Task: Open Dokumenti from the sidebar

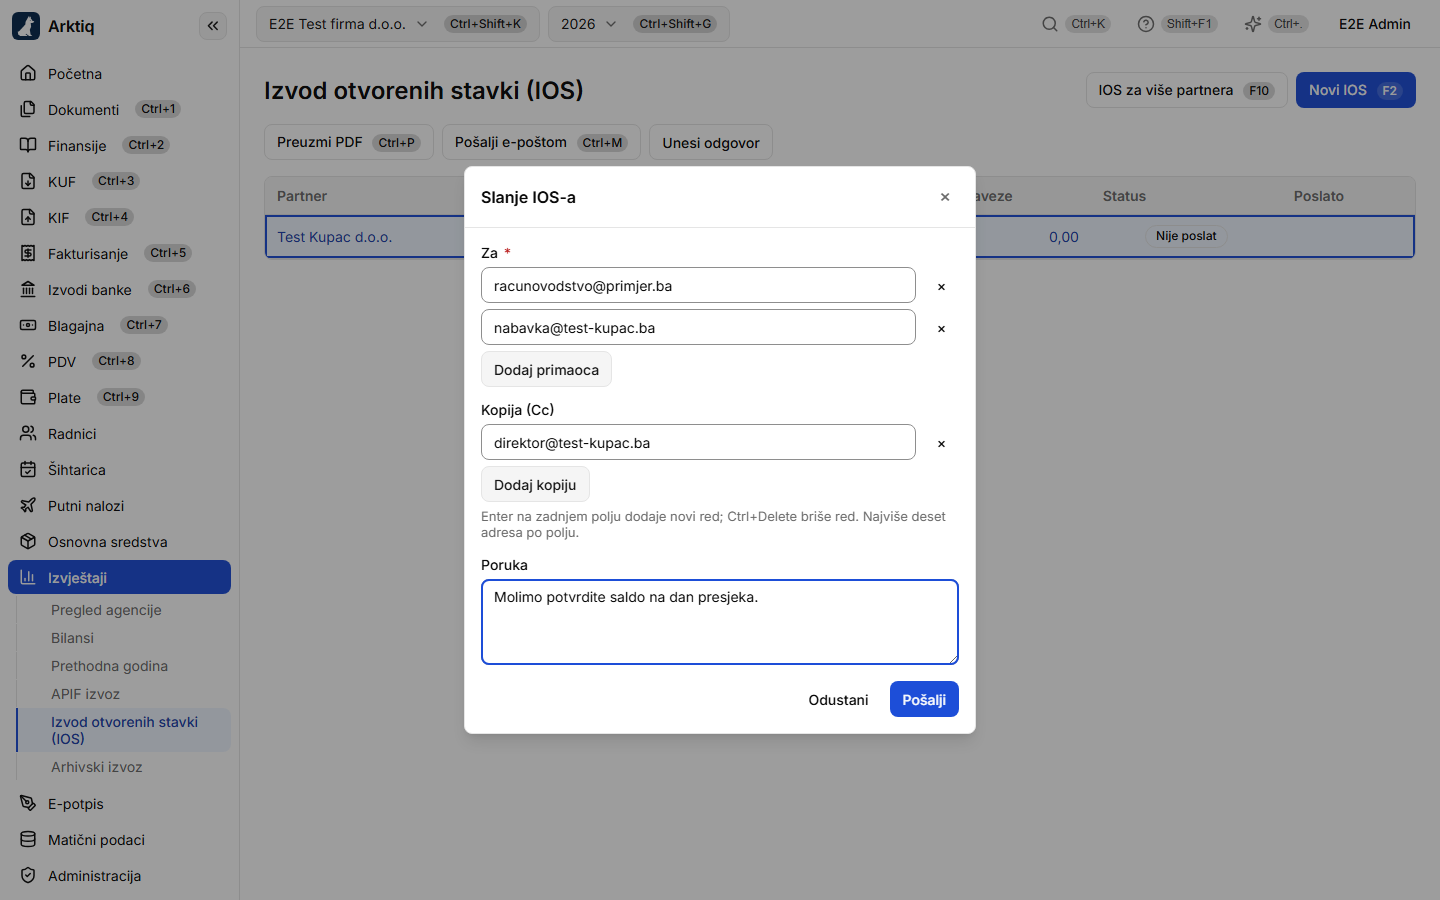Action: click(x=119, y=110)
